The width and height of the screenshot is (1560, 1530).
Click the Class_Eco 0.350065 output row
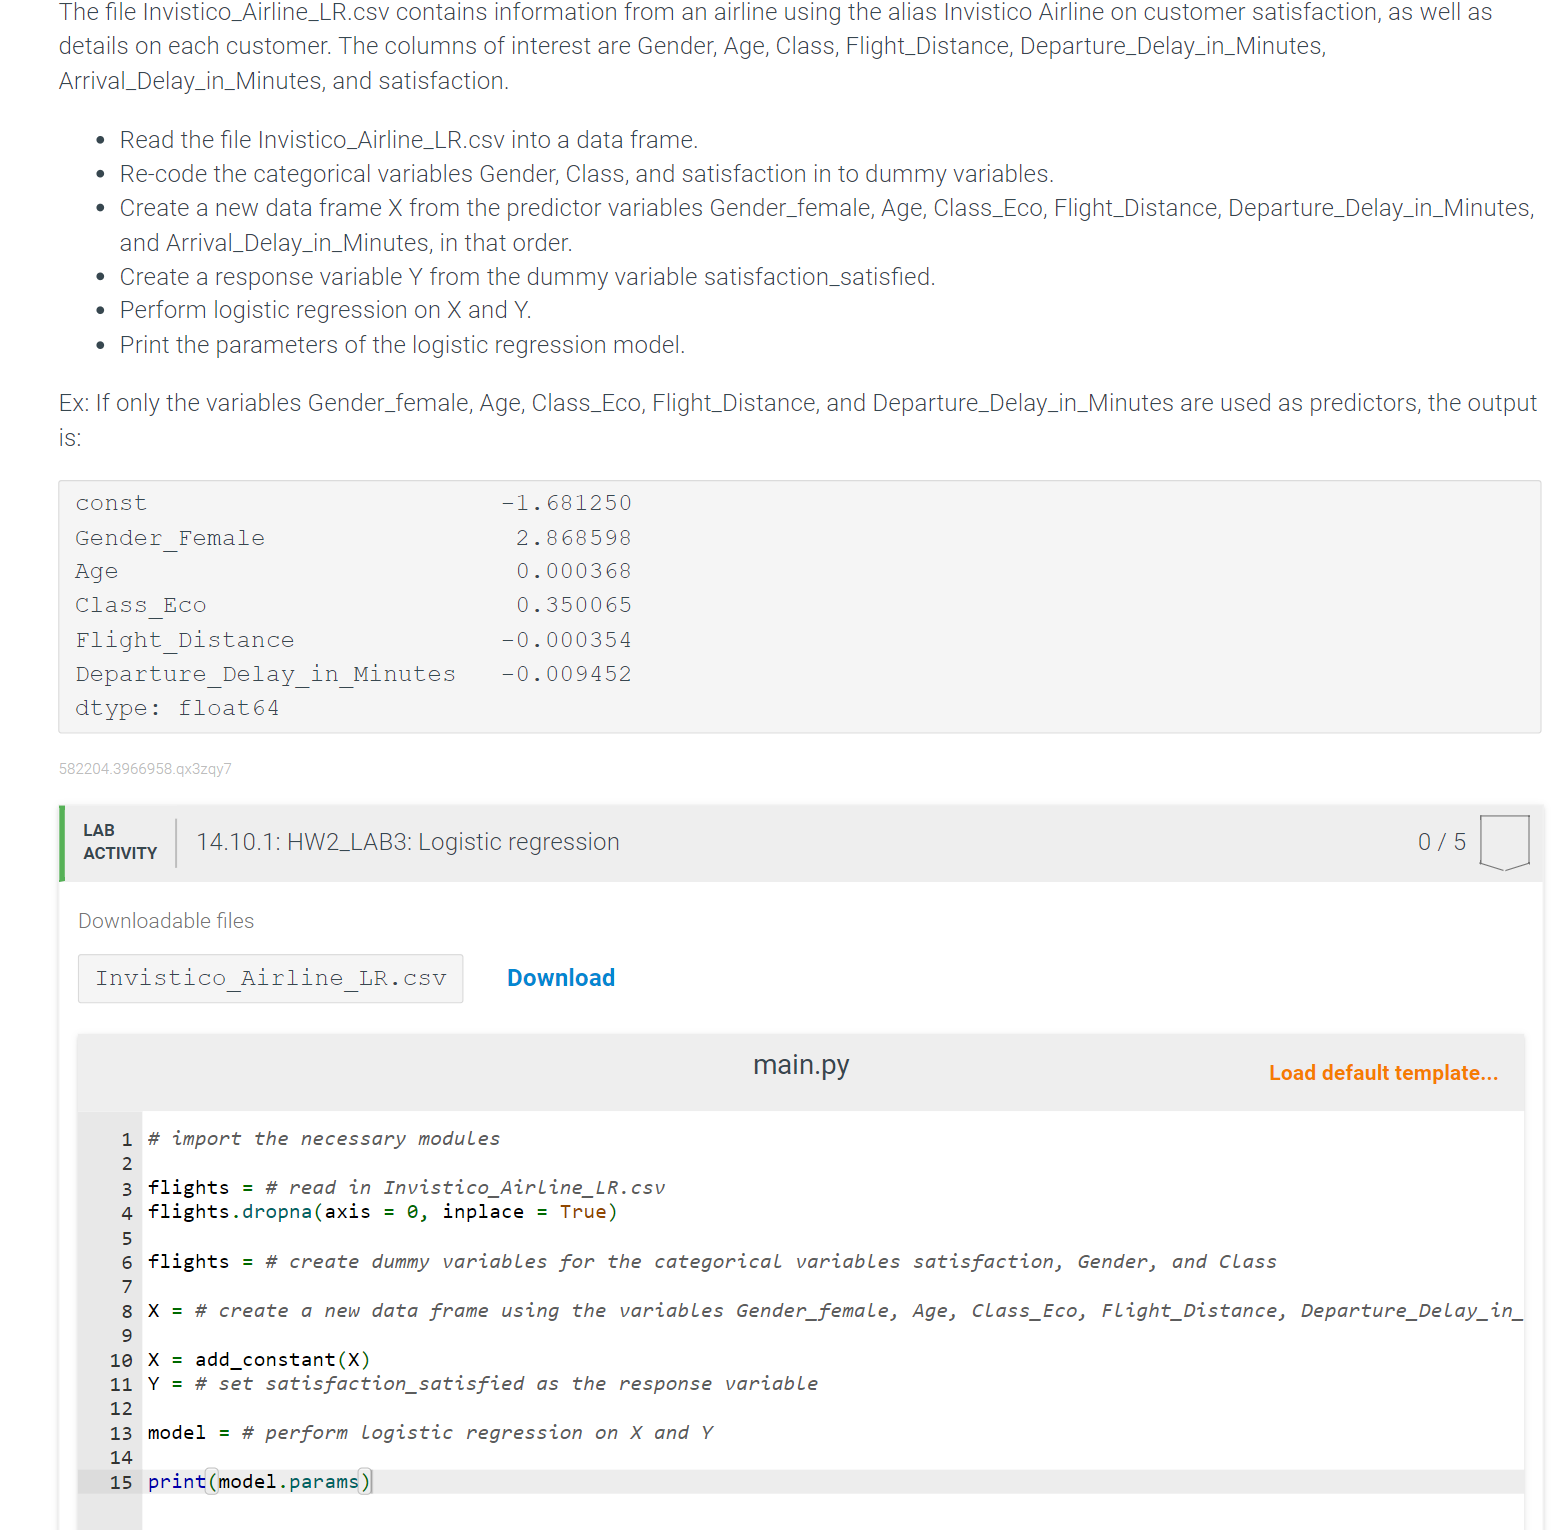pos(353,605)
